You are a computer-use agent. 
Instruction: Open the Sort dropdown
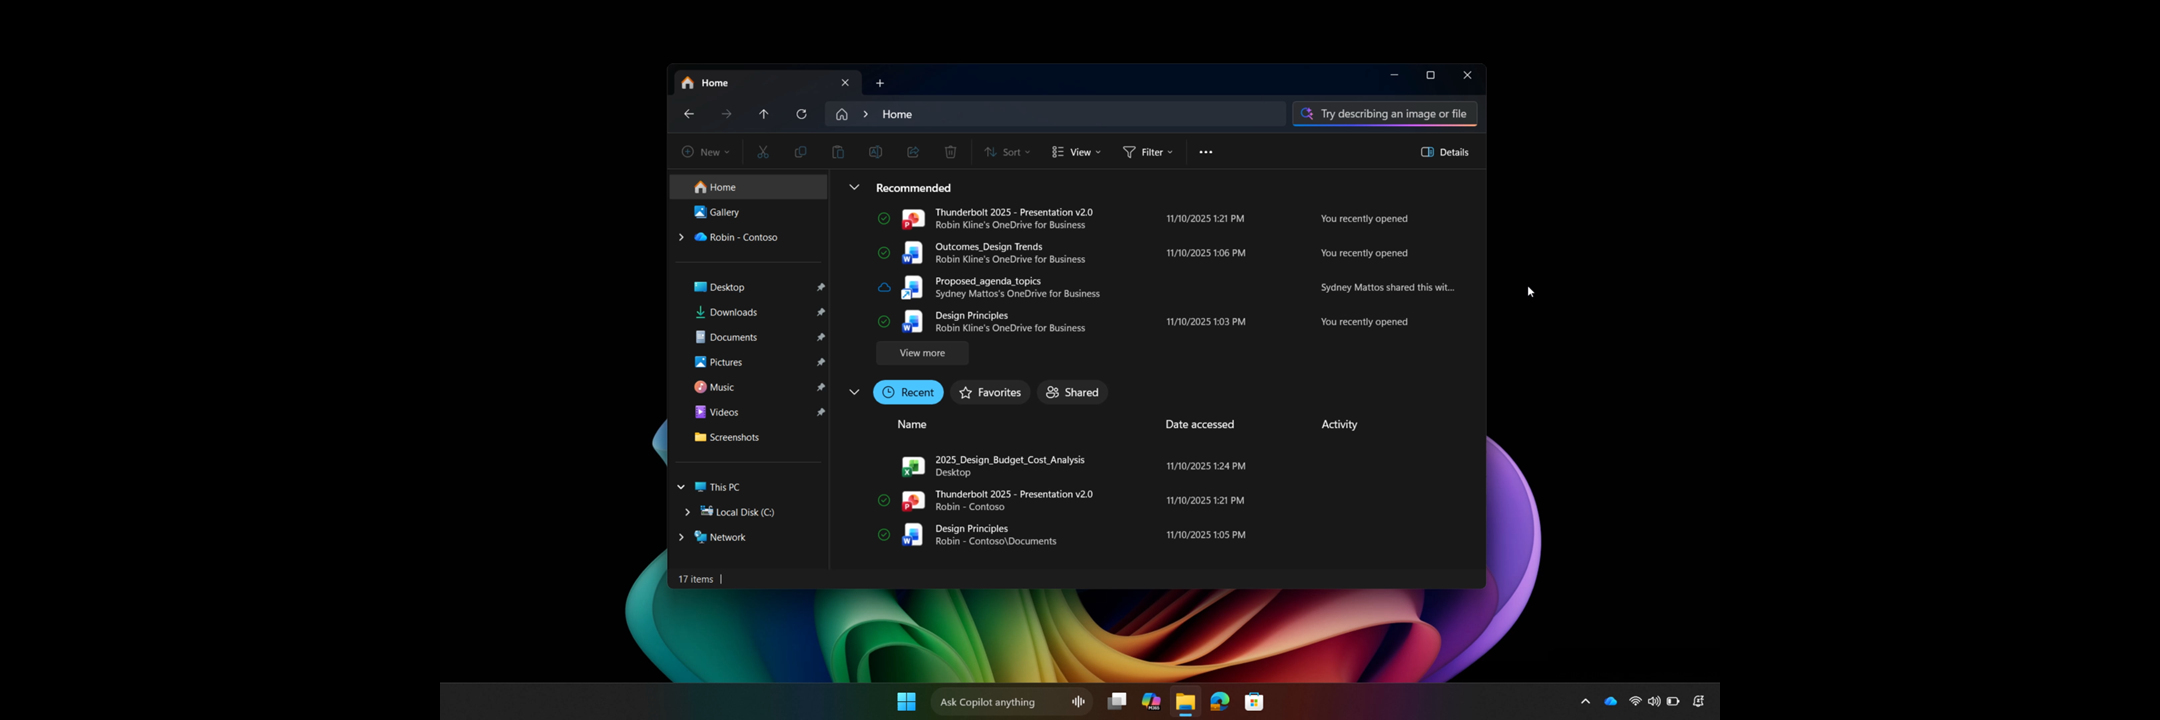pyautogui.click(x=1007, y=152)
